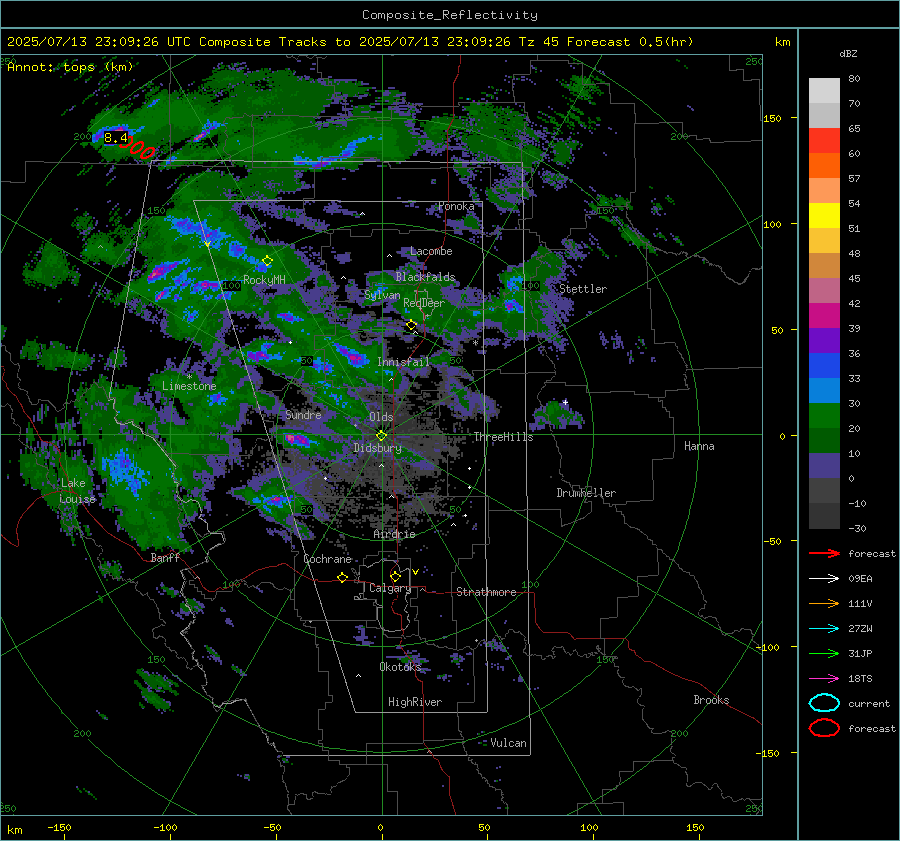
Task: Click the Ponoka city label
Action: coord(456,206)
